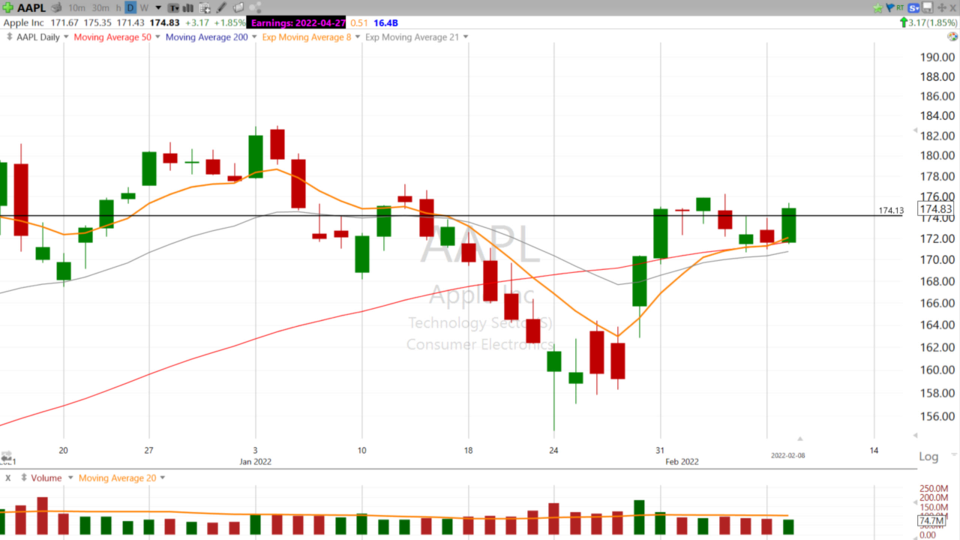Select the pencil drawing tool
This screenshot has width=960, height=540.
(x=220, y=7)
